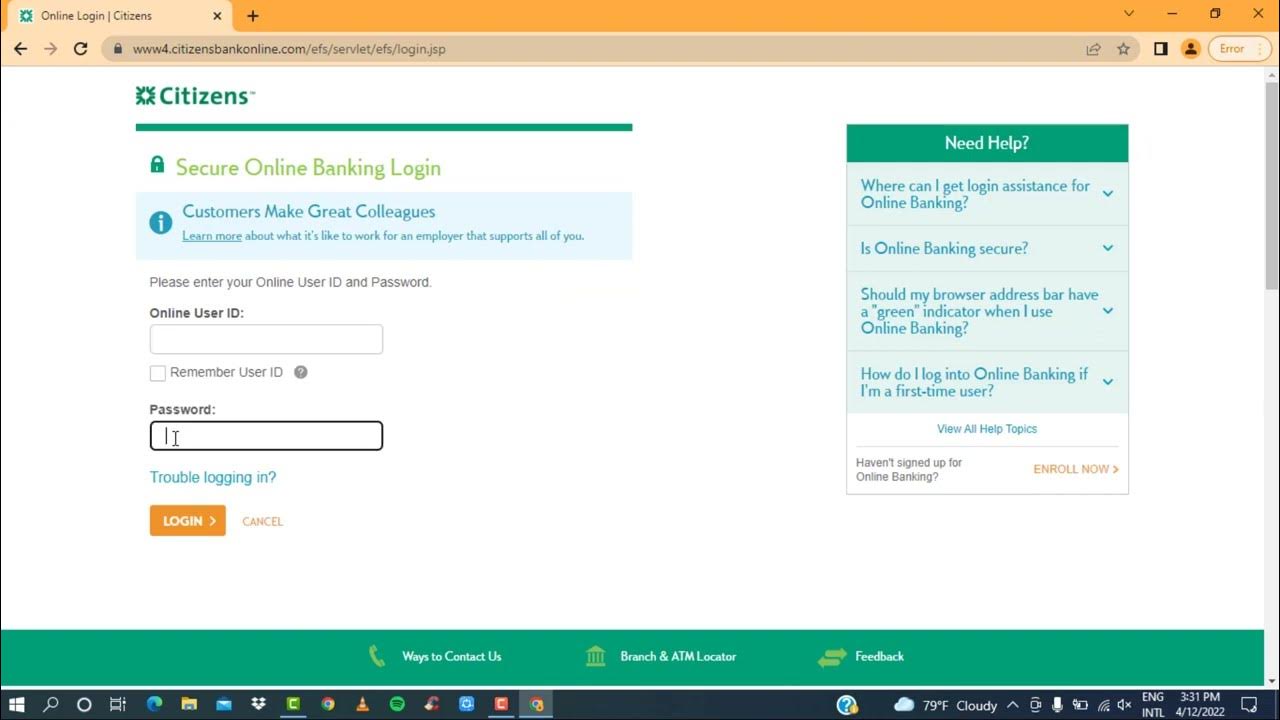
Task: Click the bank building Branch locator icon
Action: point(596,656)
